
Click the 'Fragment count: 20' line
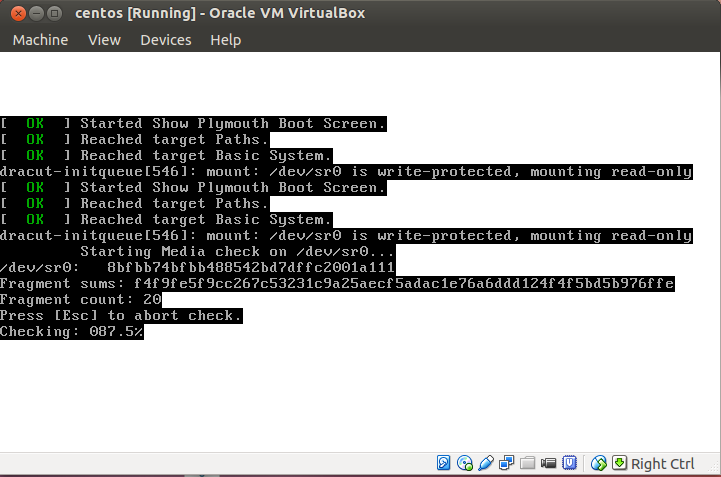[81, 299]
